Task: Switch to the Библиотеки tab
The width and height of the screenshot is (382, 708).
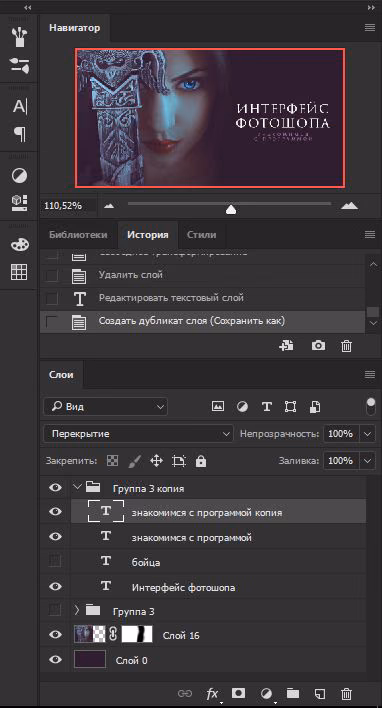Action: [78, 235]
